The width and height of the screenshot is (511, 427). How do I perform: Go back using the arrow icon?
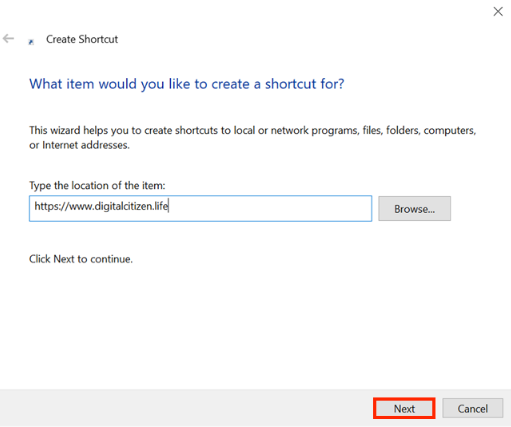(8, 39)
